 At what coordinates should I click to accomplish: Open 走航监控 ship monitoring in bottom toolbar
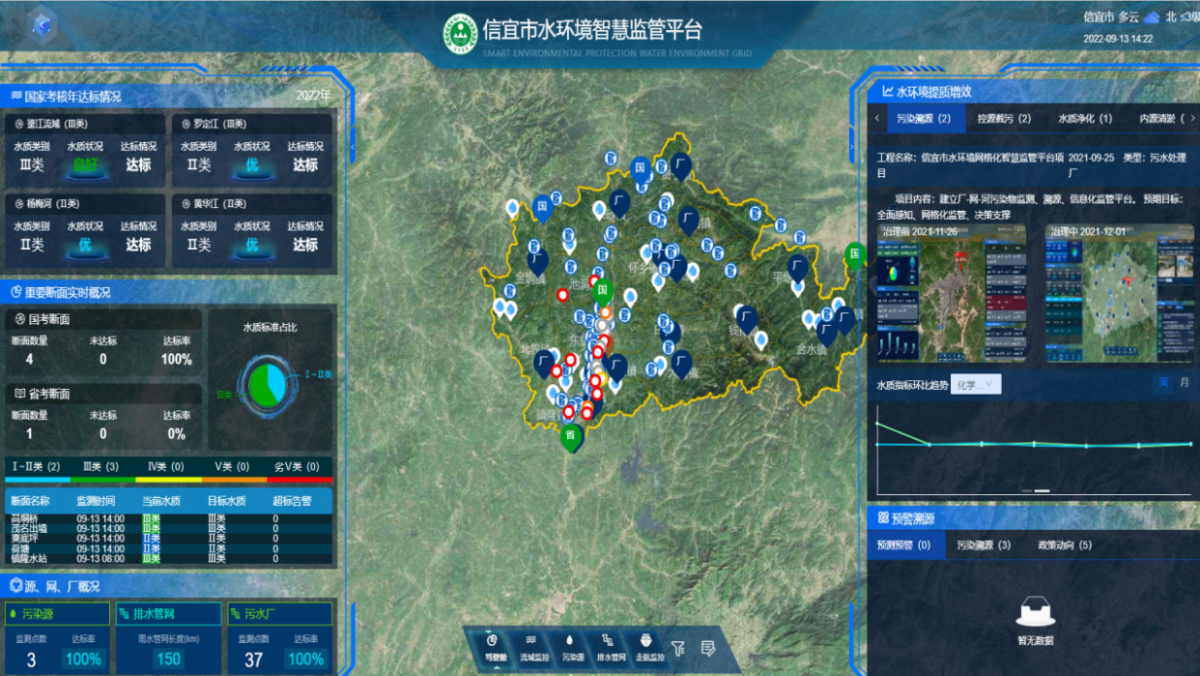[645, 645]
